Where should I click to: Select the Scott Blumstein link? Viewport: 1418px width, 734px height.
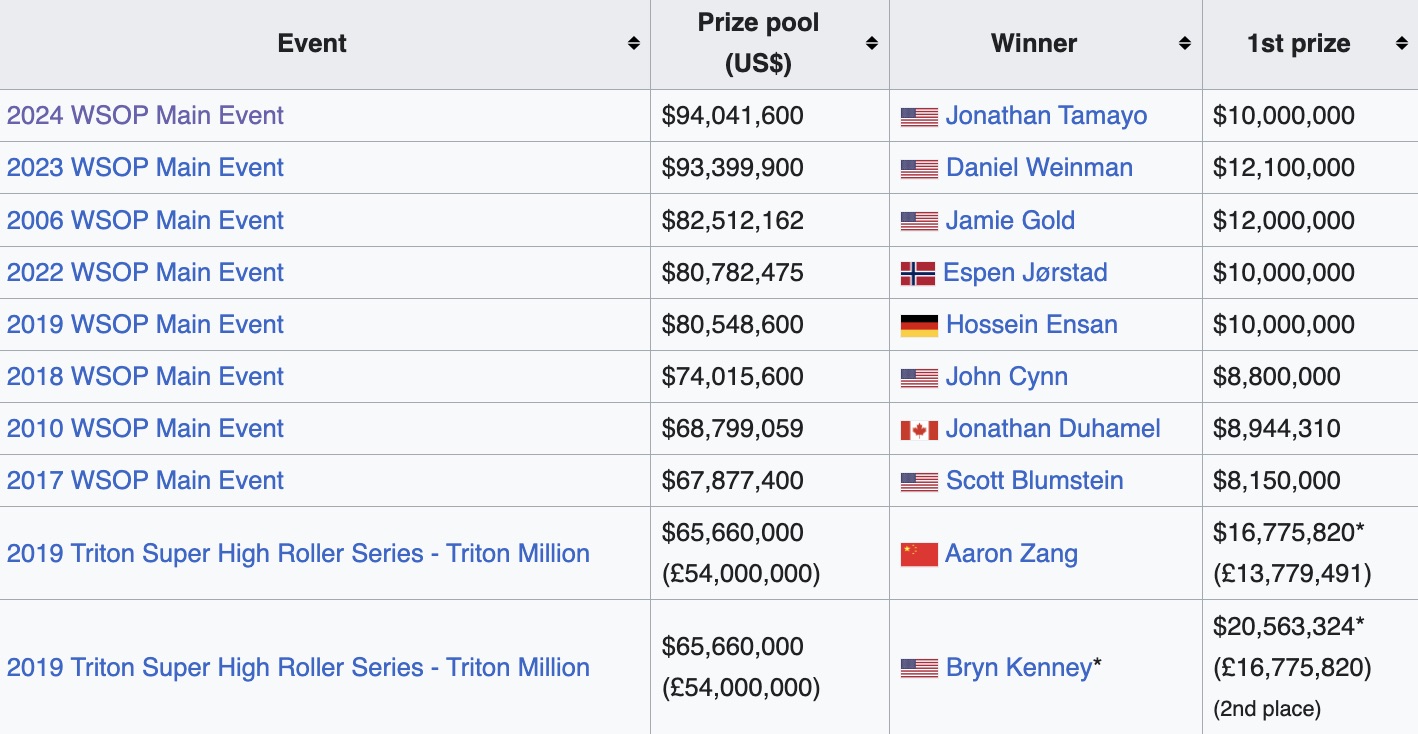[x=1034, y=481]
